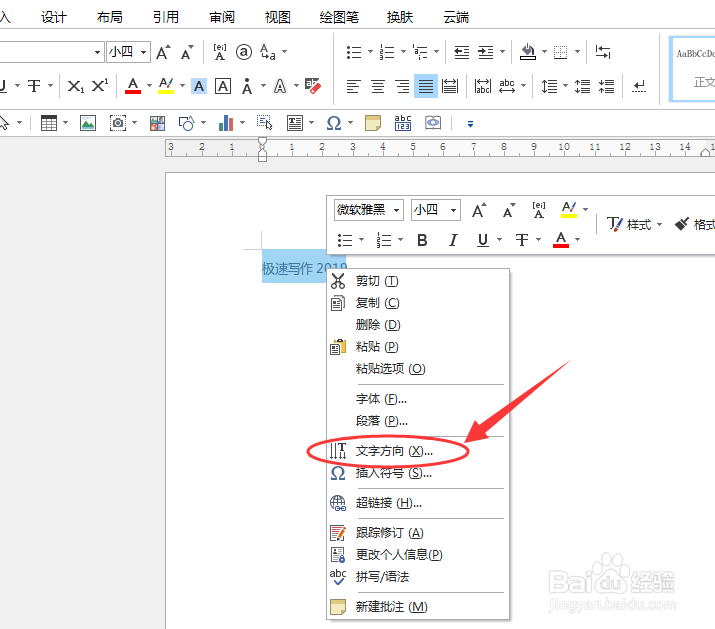
Task: Click the sticky note comment icon in toolbar
Action: pyautogui.click(x=373, y=123)
